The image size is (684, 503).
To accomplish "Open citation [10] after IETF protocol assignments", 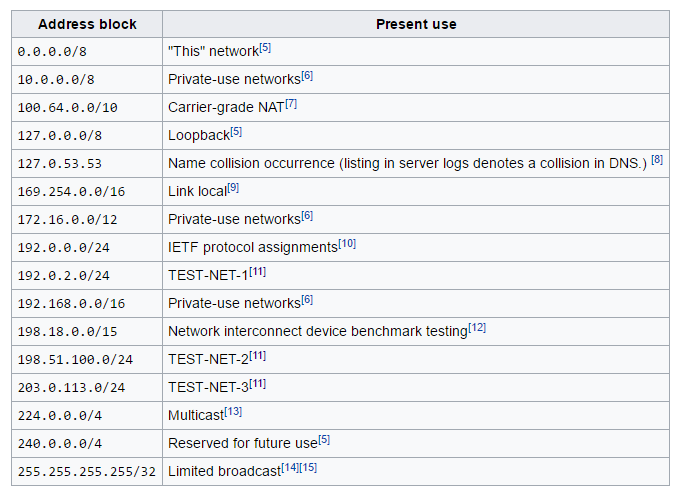I will (x=347, y=243).
